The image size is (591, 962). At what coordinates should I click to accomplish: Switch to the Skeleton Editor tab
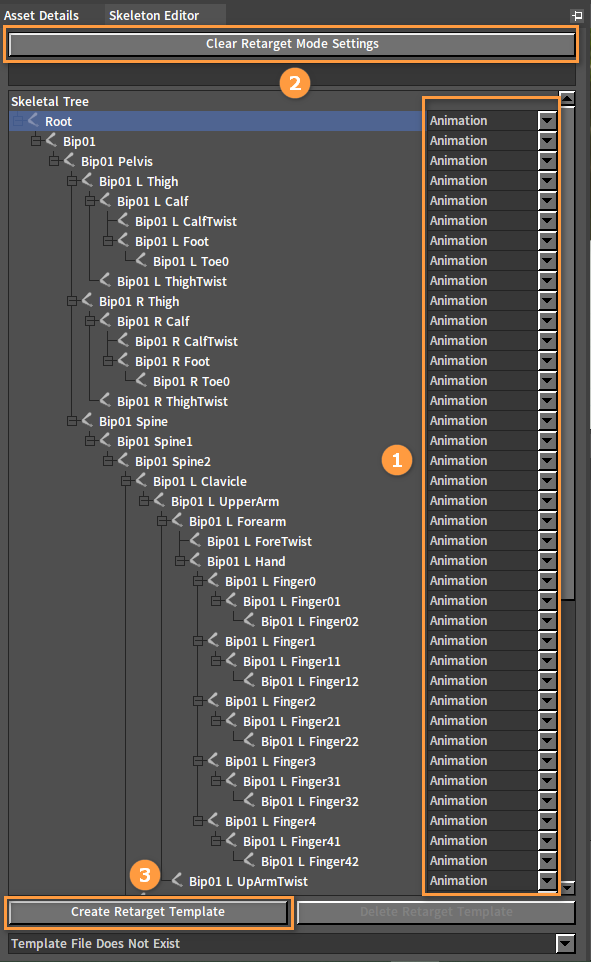[154, 15]
